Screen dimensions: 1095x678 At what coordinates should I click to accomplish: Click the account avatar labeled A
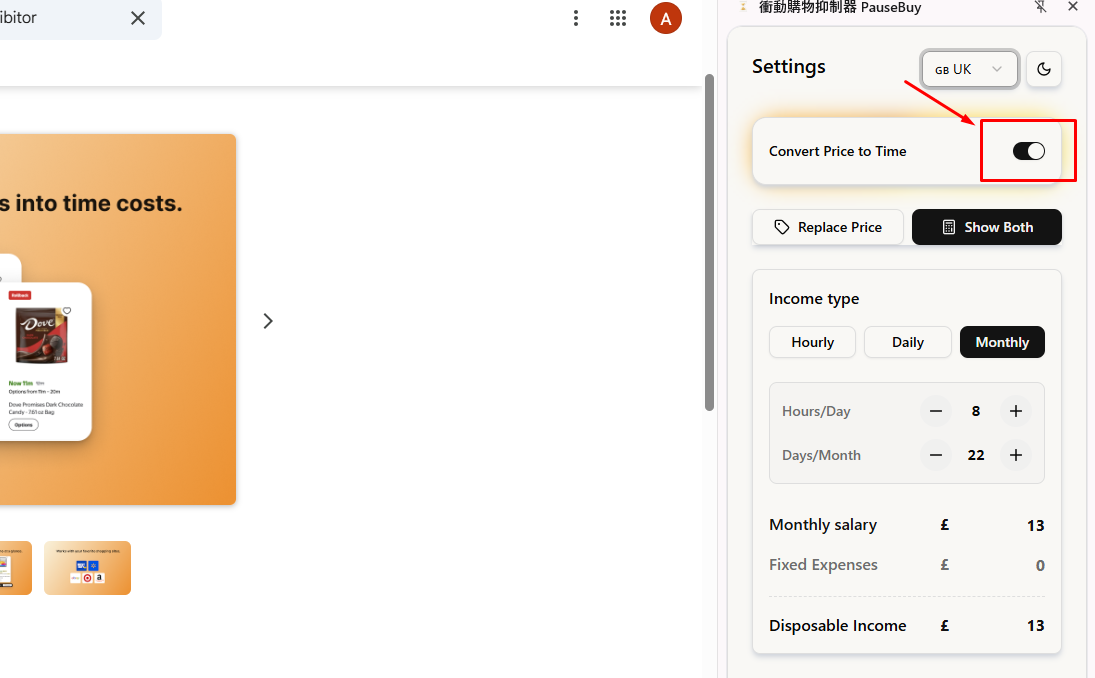pos(666,18)
